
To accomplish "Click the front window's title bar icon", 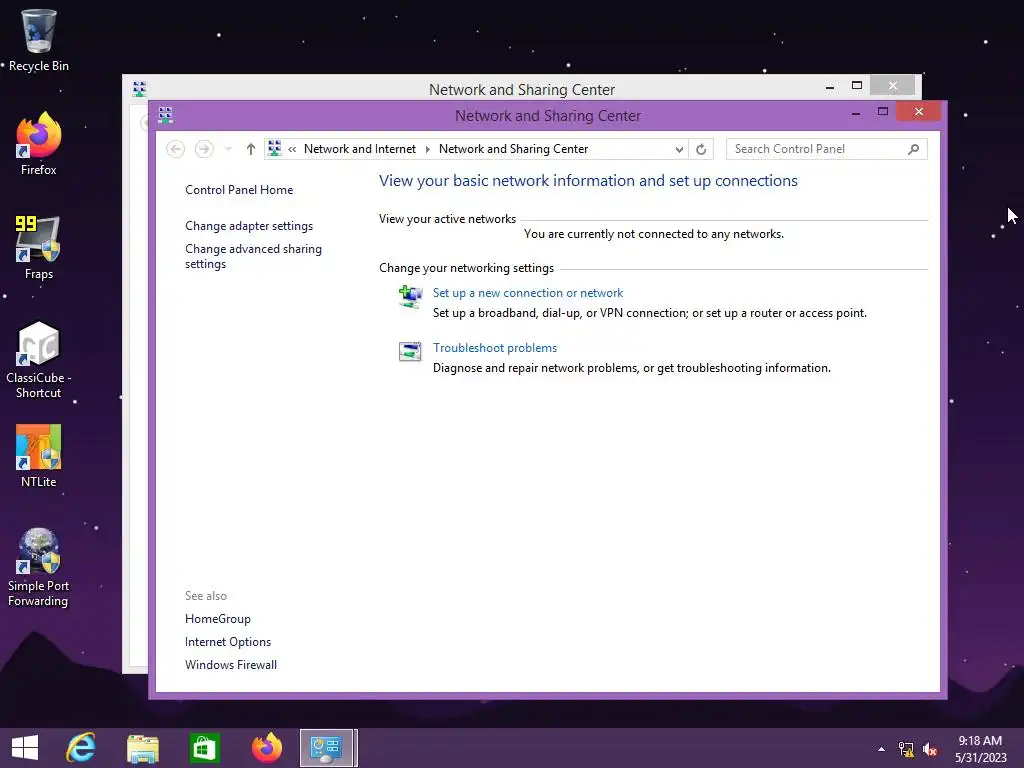I will point(165,116).
